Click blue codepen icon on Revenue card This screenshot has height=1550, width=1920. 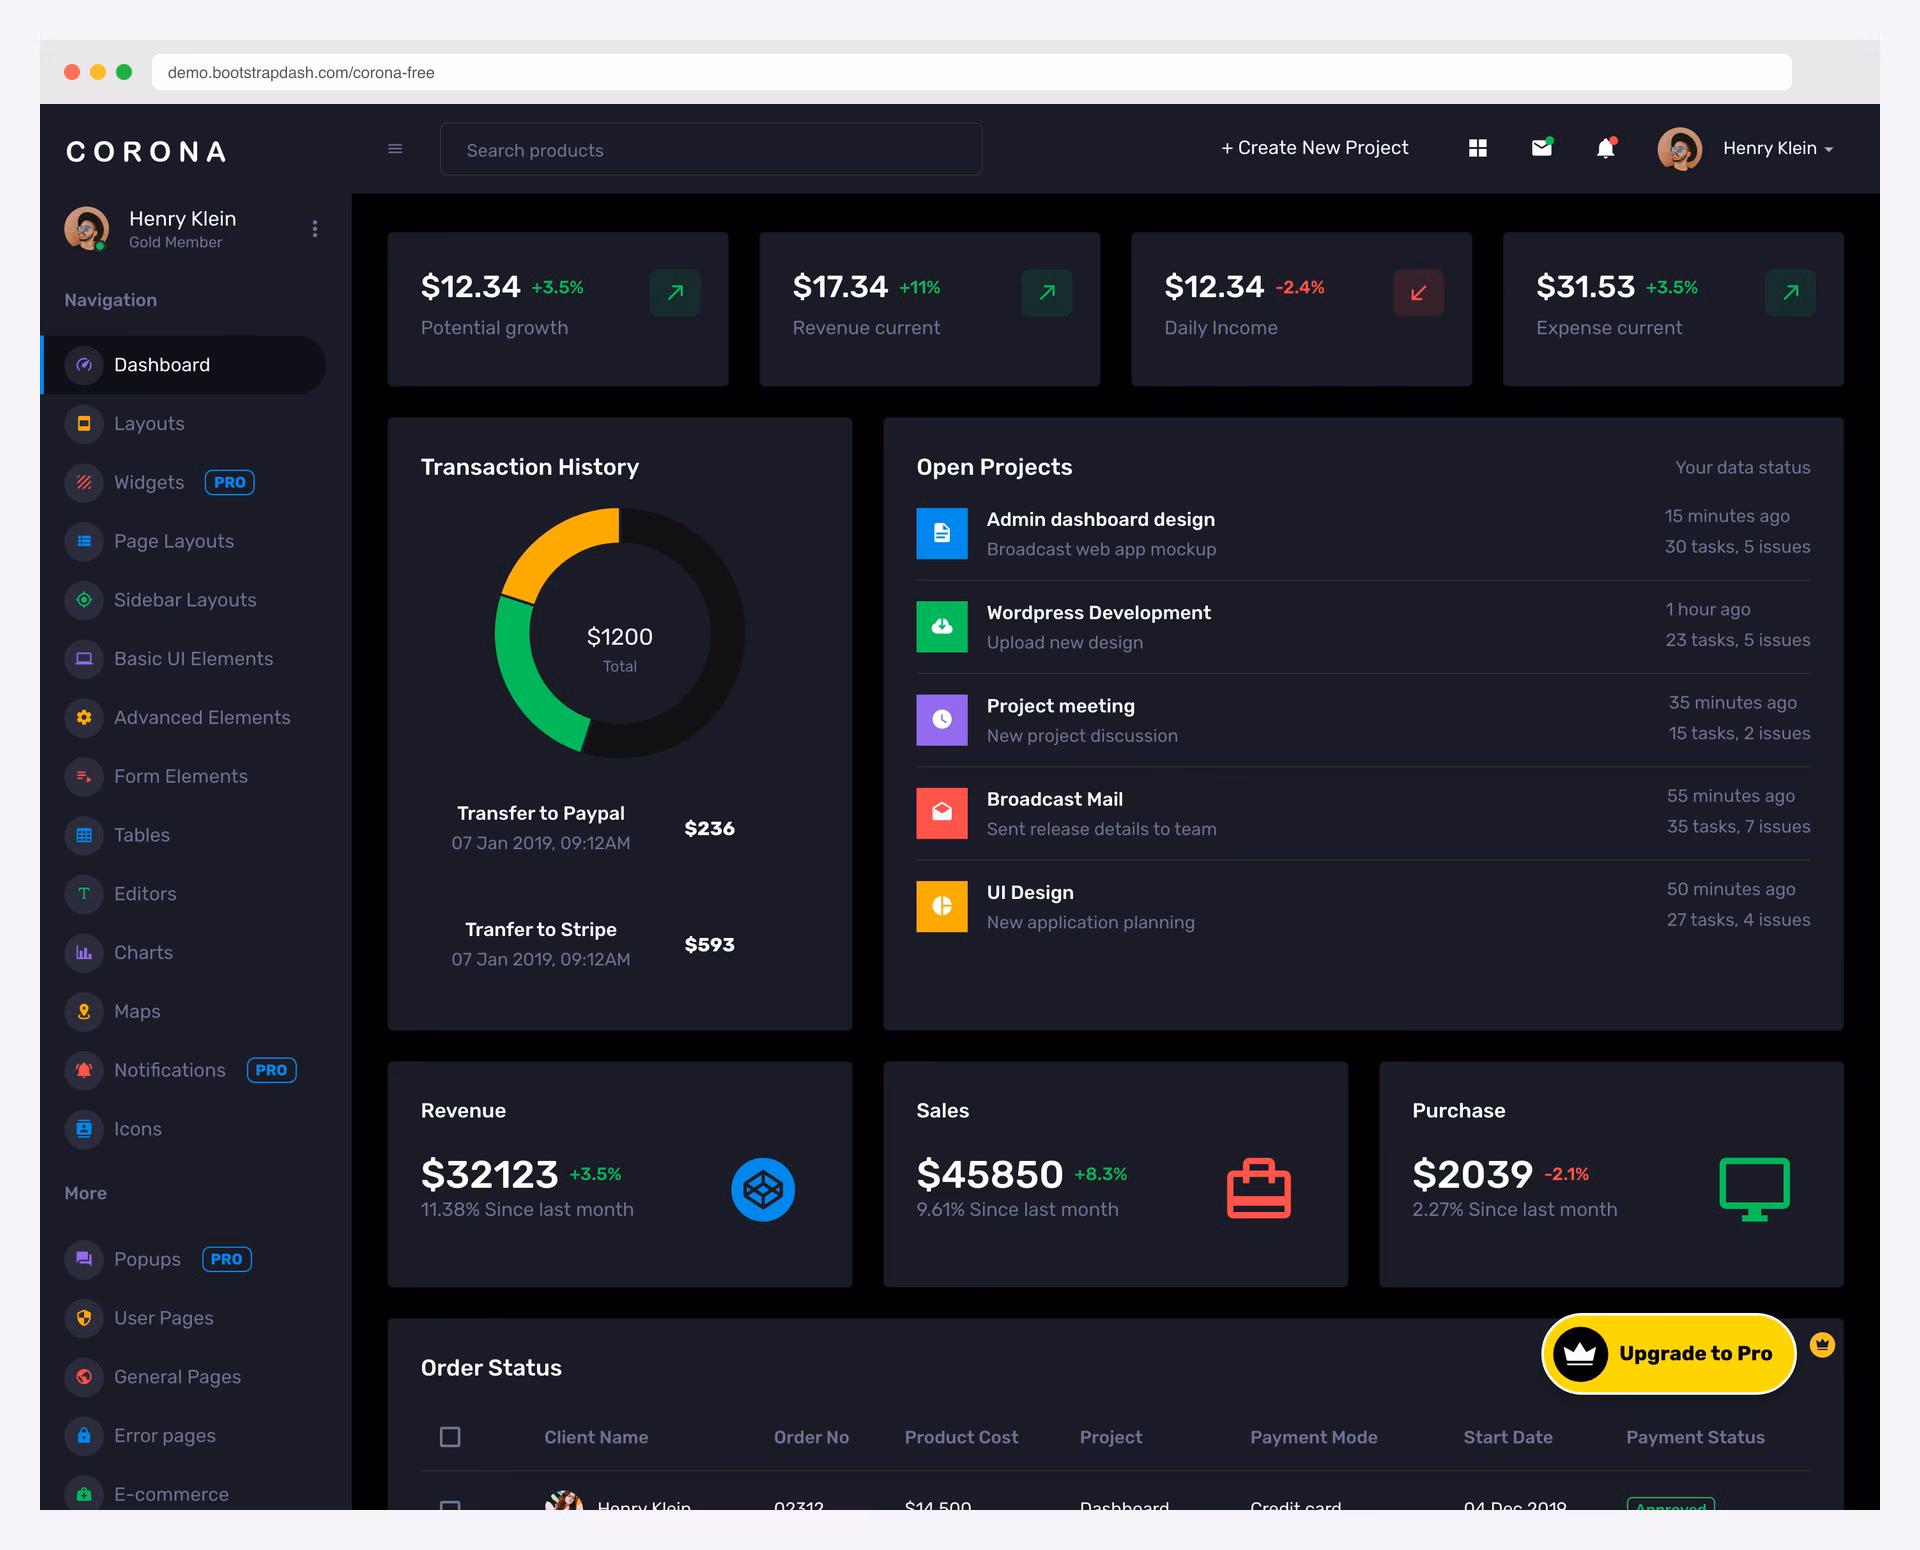[763, 1189]
